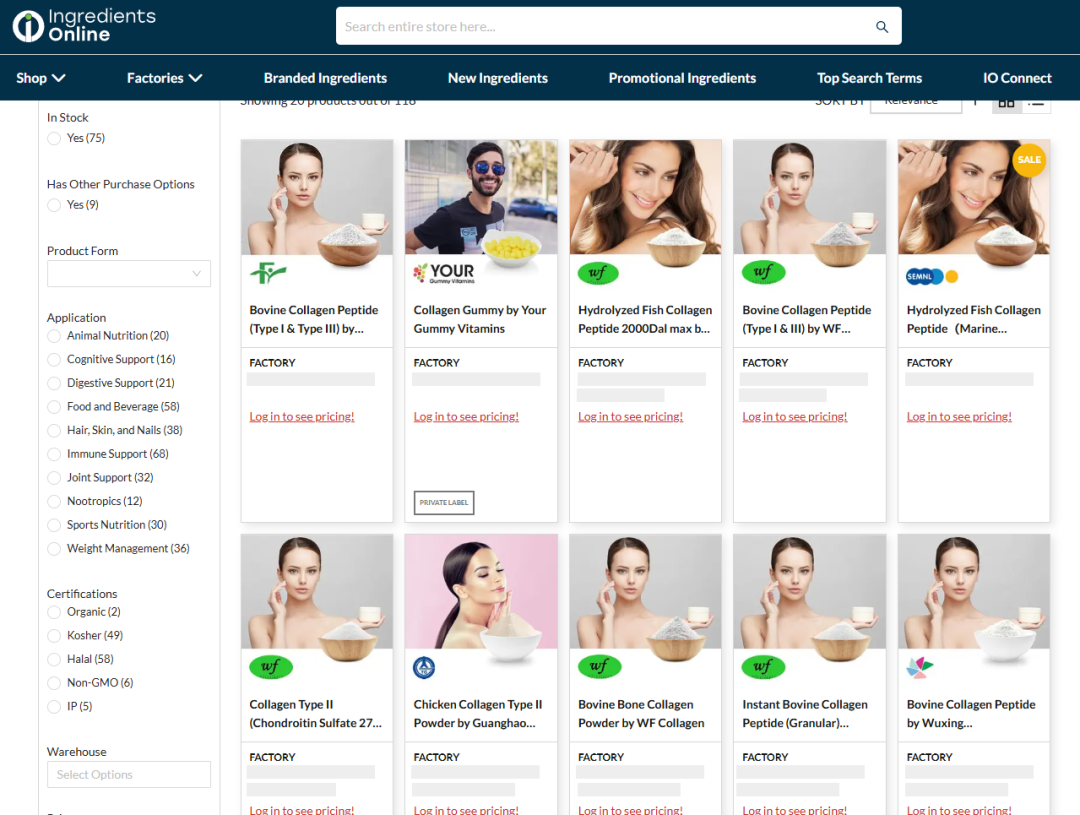Filter by Non-GMO certification
The width and height of the screenshot is (1080, 815).
pyautogui.click(x=54, y=683)
